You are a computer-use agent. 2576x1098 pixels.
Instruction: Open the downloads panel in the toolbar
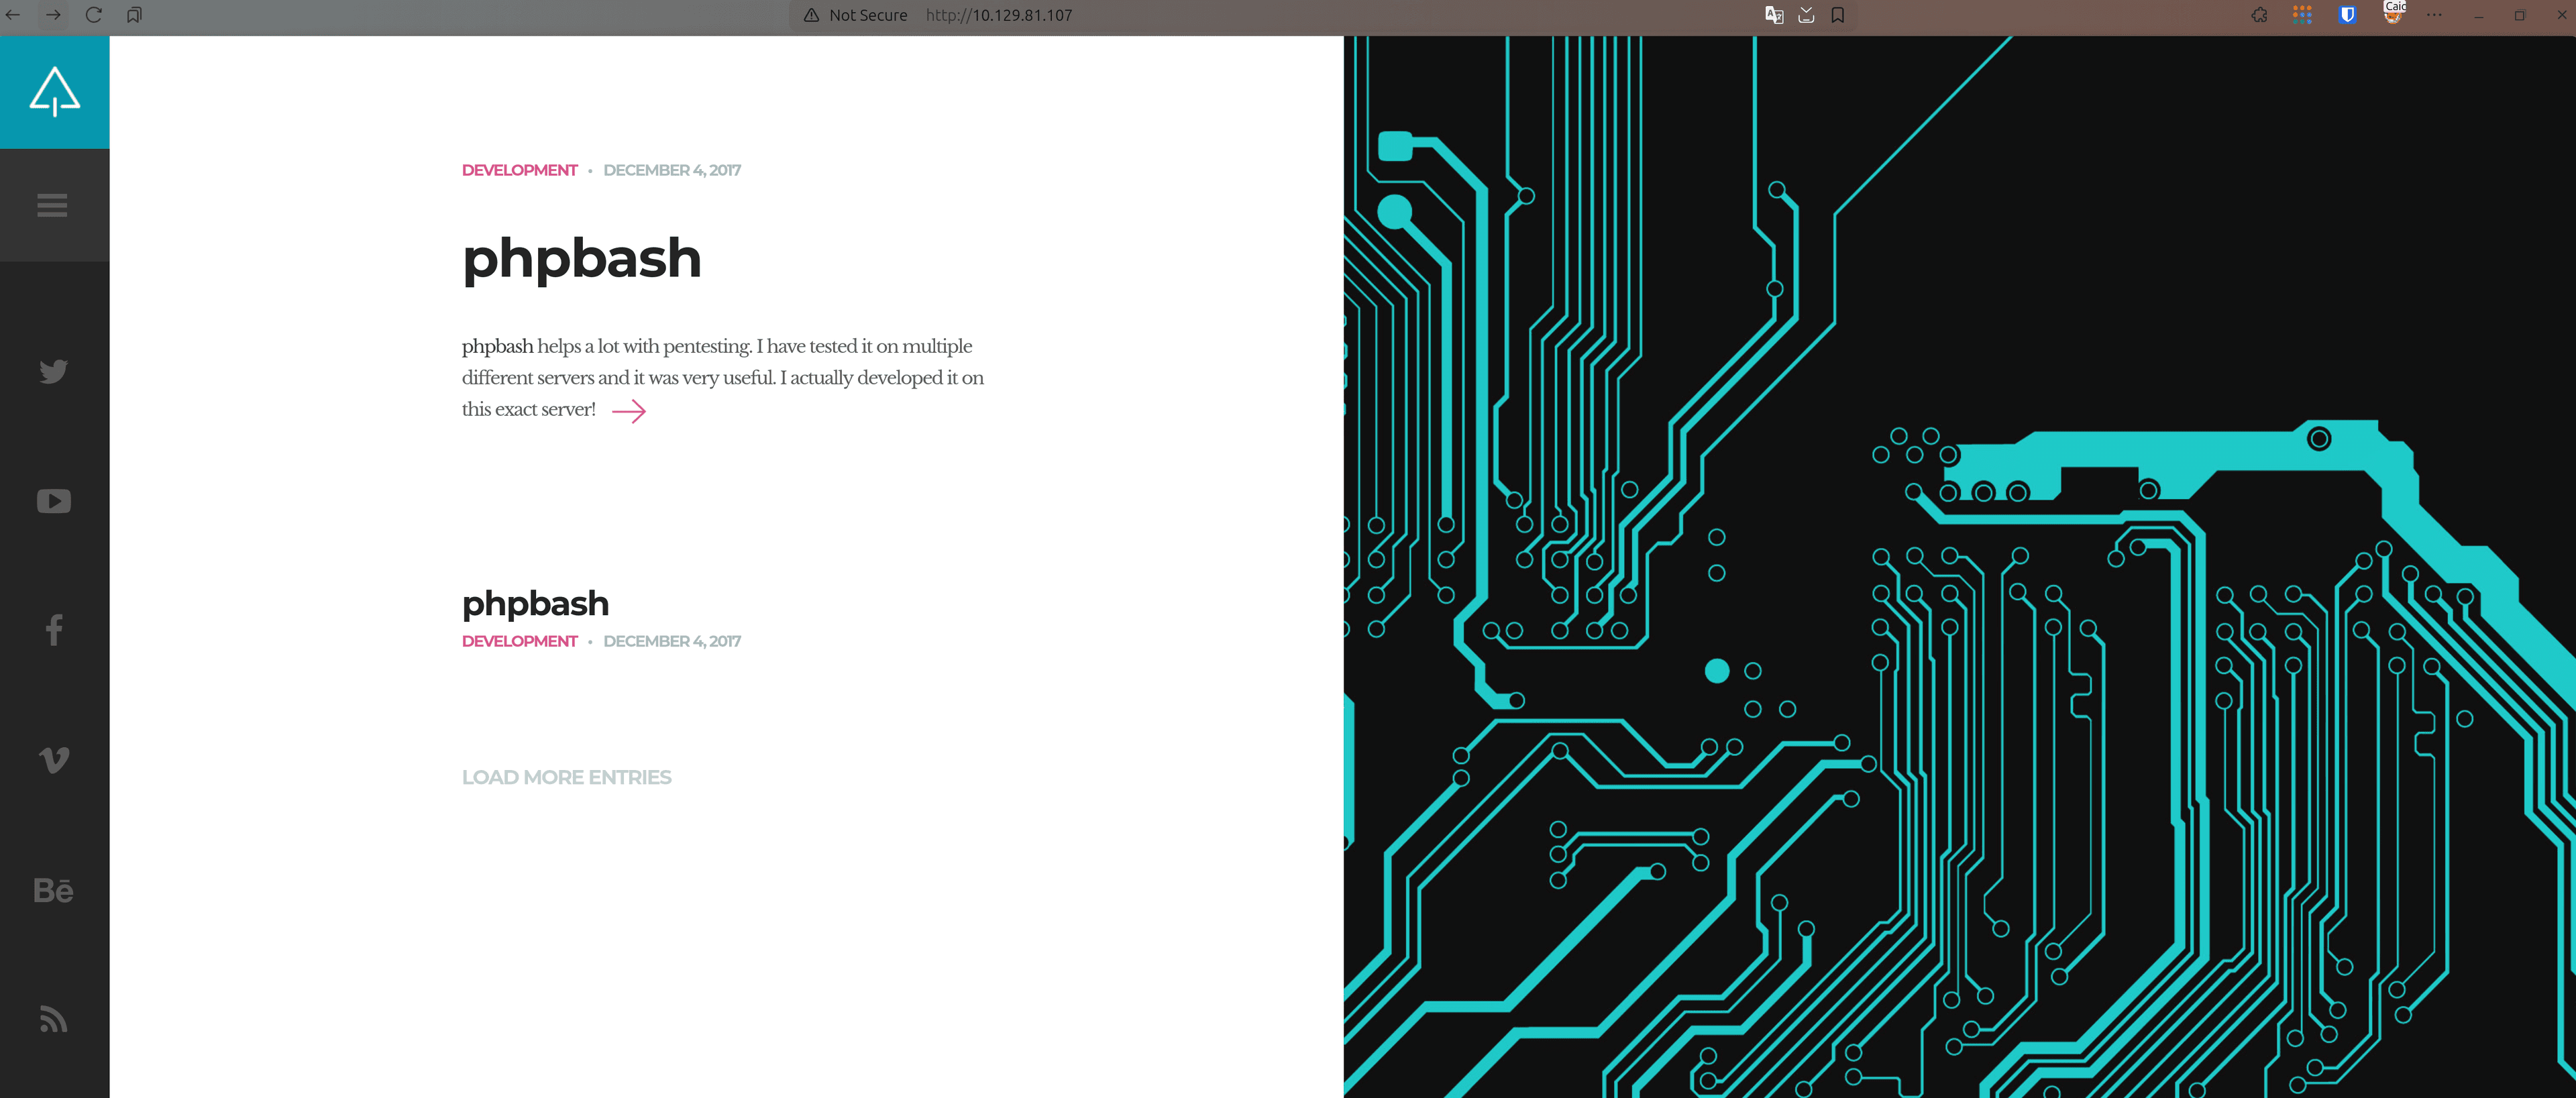(1806, 15)
